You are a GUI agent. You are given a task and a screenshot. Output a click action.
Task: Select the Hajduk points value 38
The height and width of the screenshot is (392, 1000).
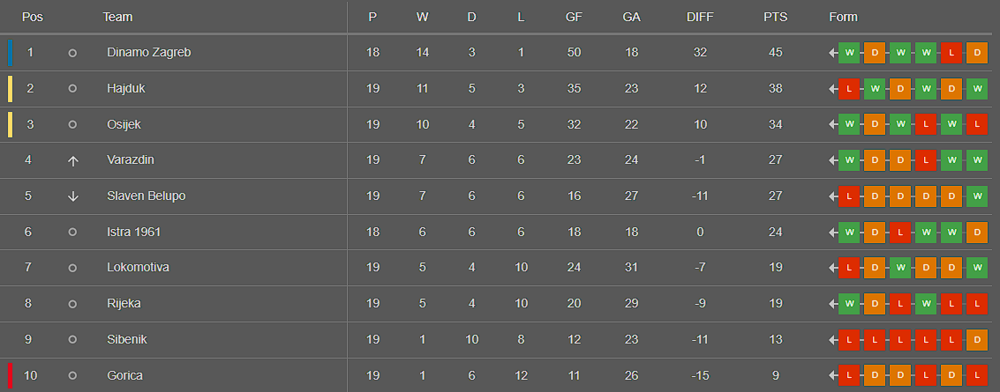[x=776, y=89]
